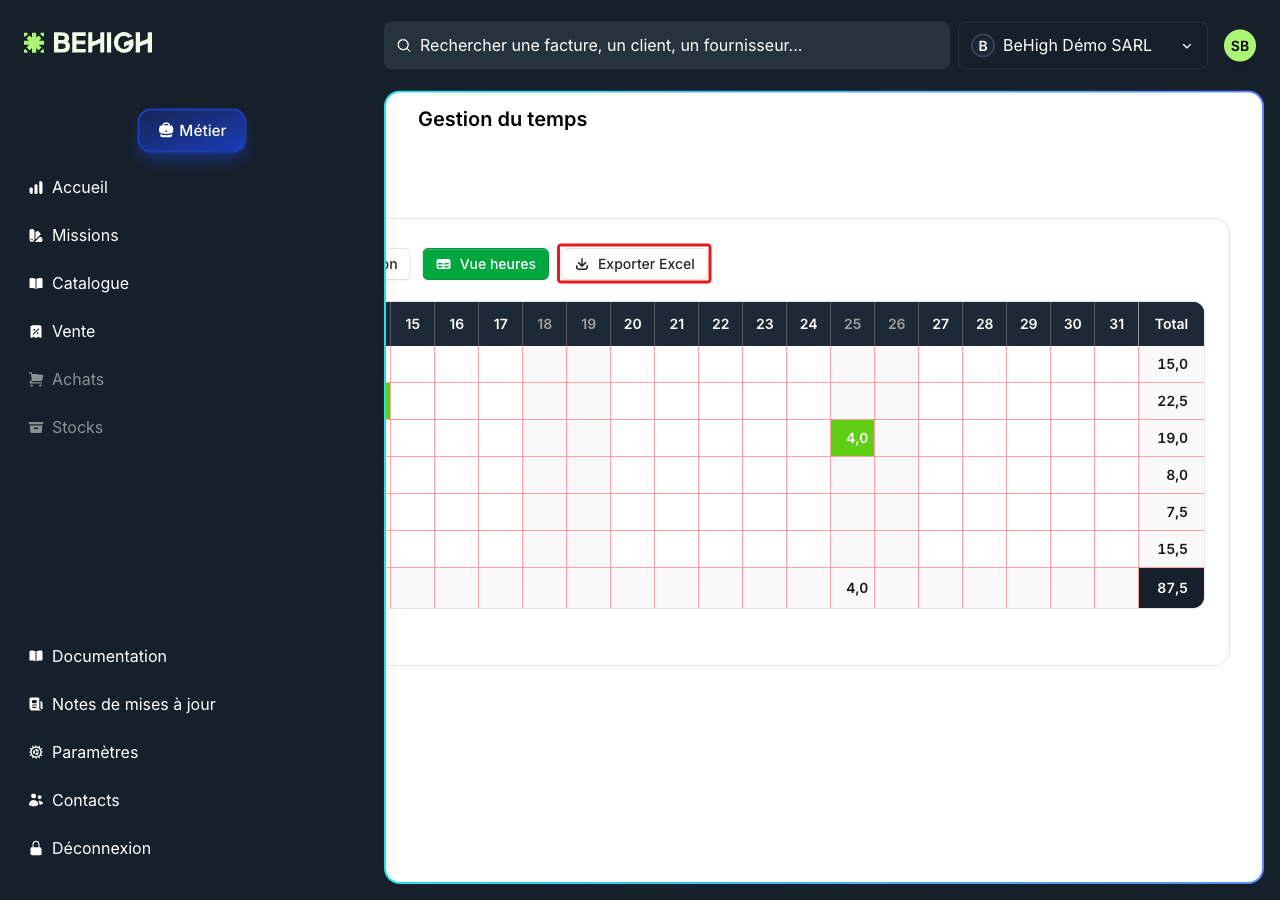Select Achats in the sidebar
Image resolution: width=1280 pixels, height=900 pixels.
point(78,379)
